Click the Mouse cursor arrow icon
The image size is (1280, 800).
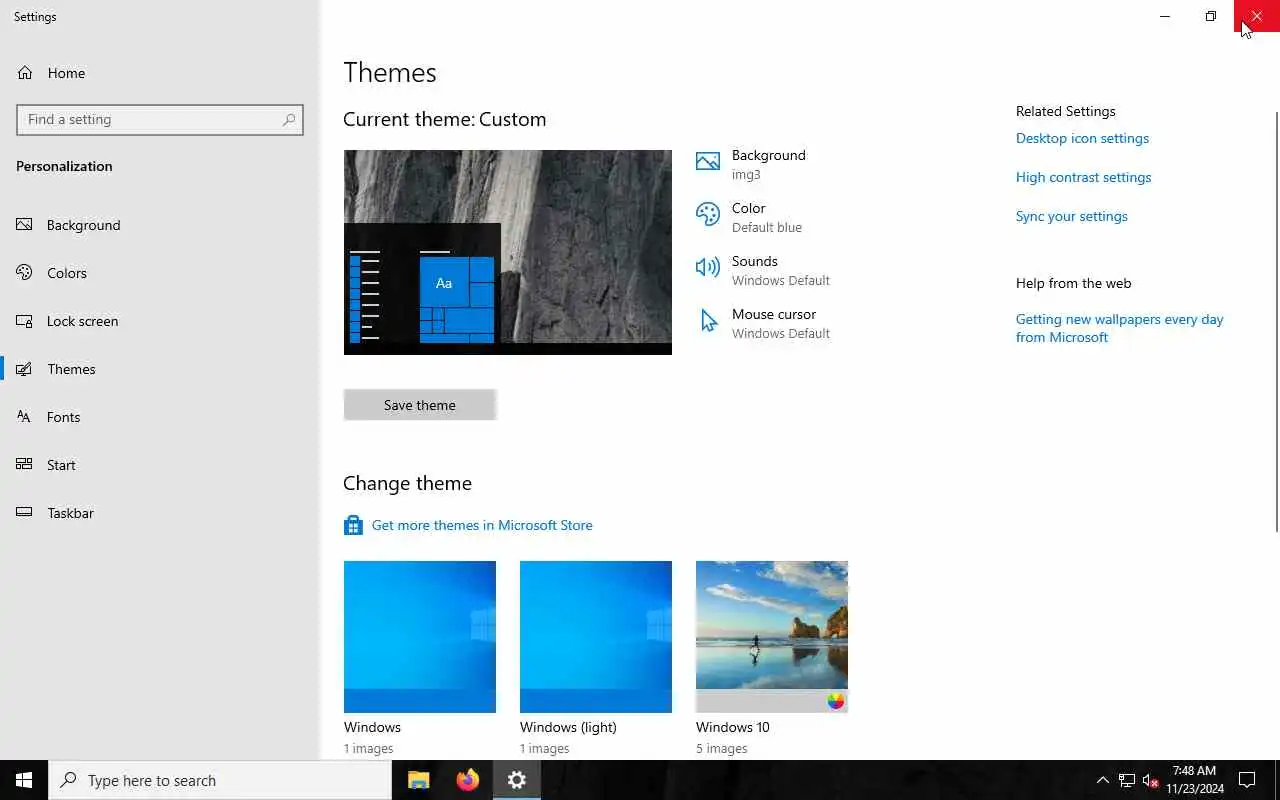[x=709, y=320]
